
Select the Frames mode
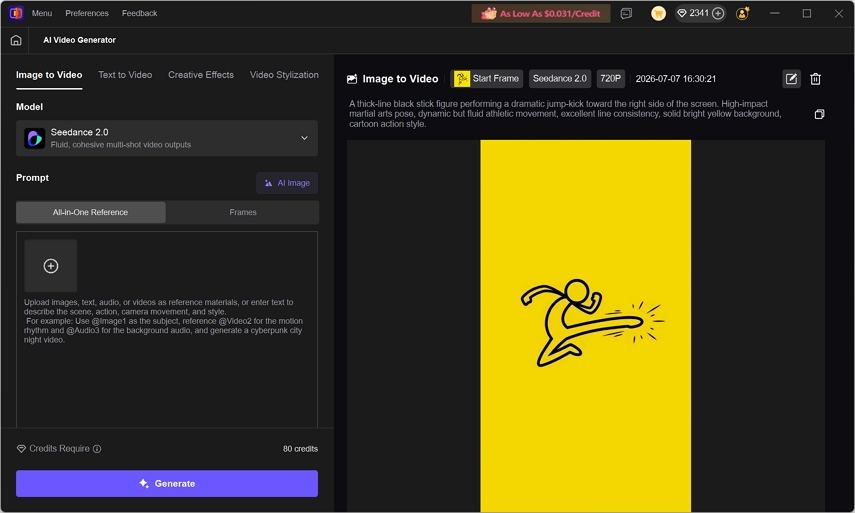pyautogui.click(x=243, y=212)
